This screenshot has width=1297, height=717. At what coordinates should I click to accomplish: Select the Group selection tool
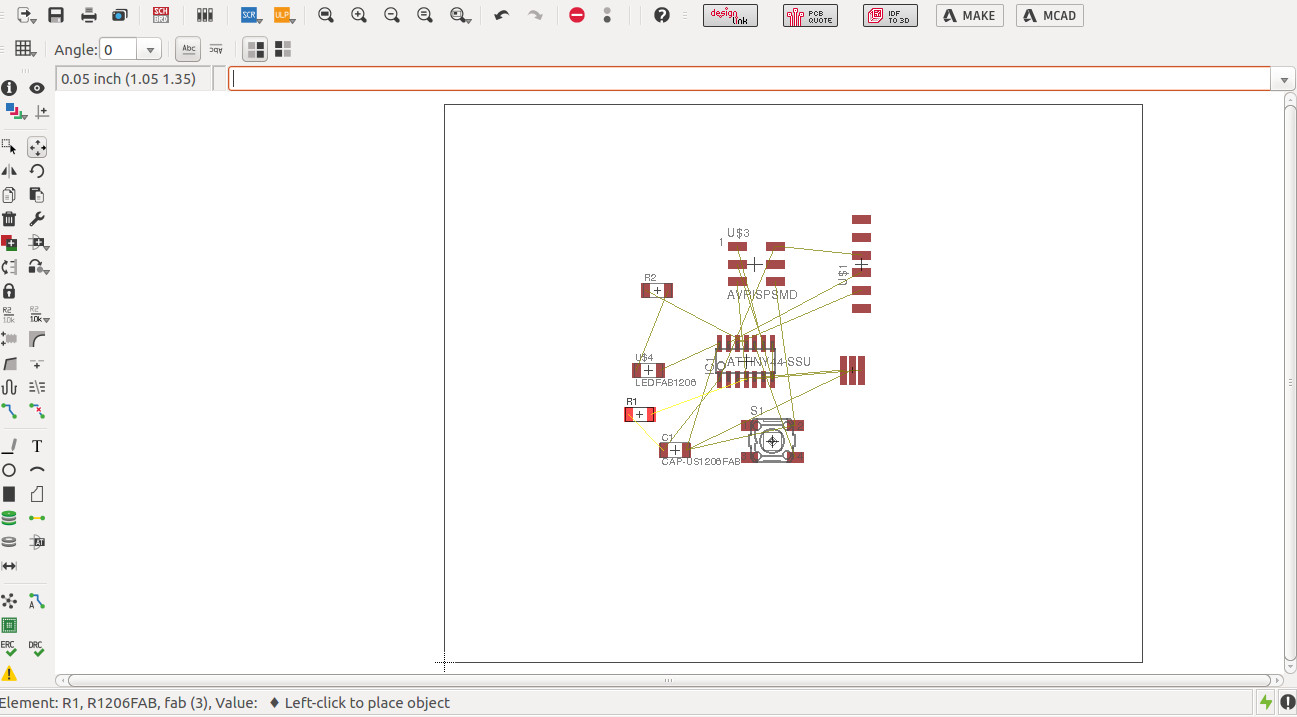9,147
